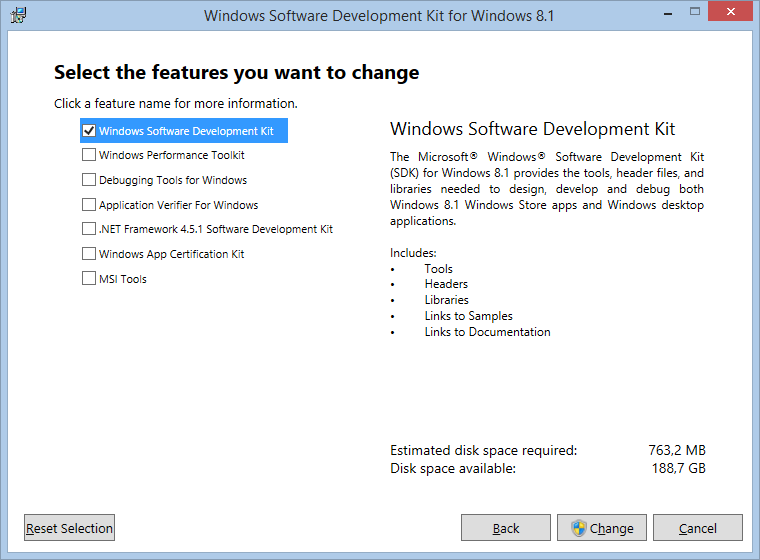Go to previous page with Back
Image resolution: width=760 pixels, height=560 pixels.
(506, 528)
